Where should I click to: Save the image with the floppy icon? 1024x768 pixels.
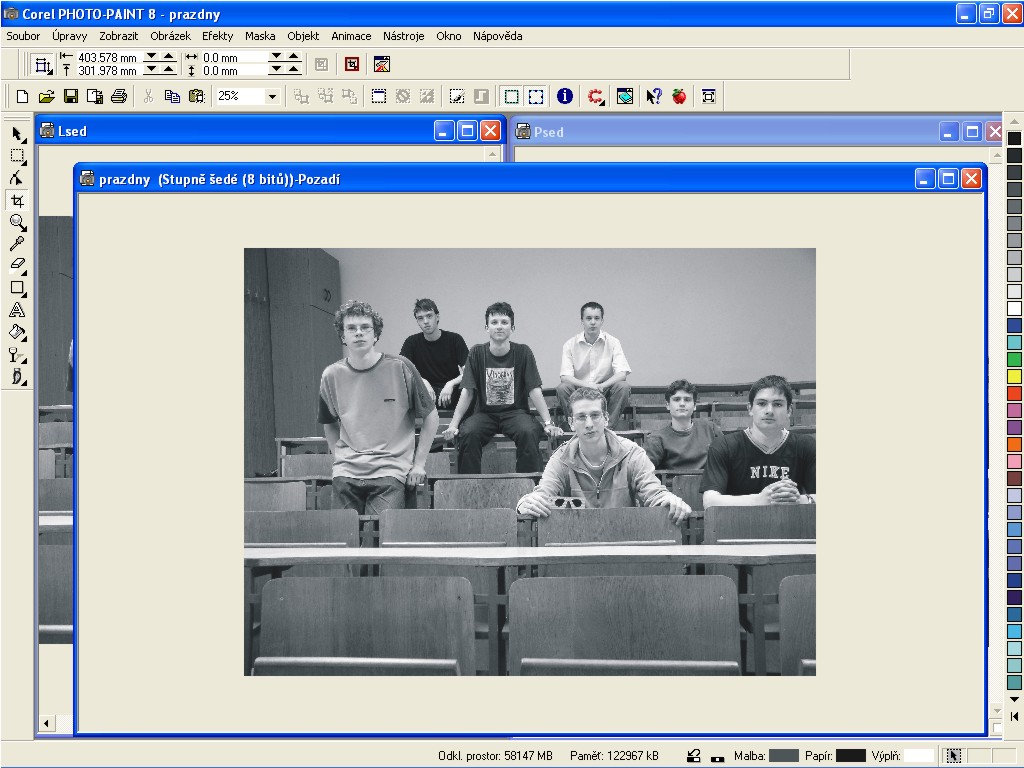pyautogui.click(x=71, y=97)
